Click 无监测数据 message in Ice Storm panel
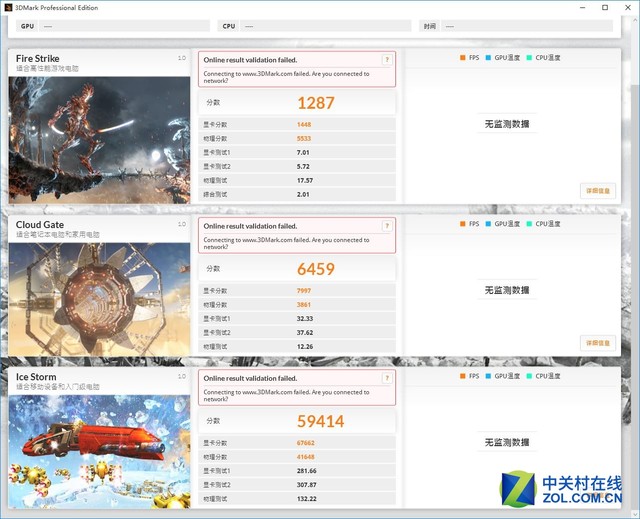The image size is (640, 519). pos(507,442)
